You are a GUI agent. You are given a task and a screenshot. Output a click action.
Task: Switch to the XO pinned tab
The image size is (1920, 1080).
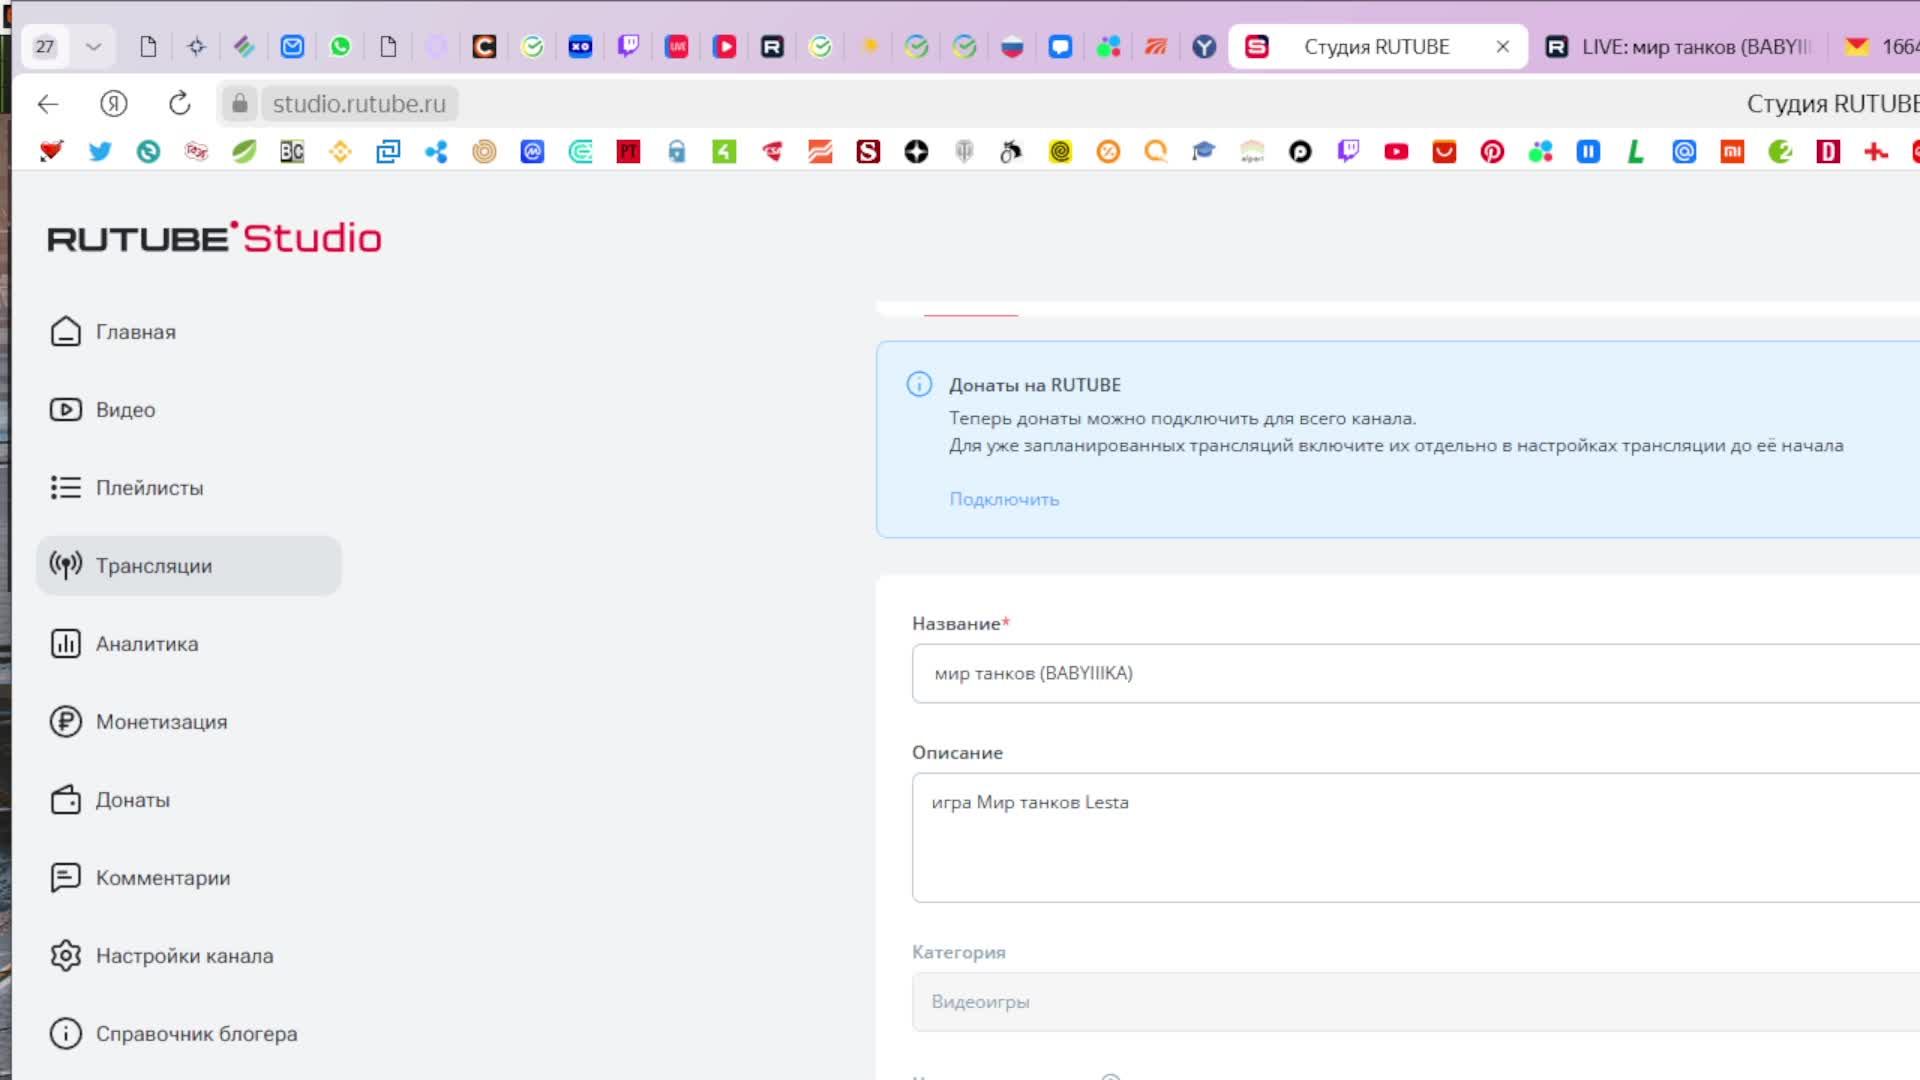point(580,47)
